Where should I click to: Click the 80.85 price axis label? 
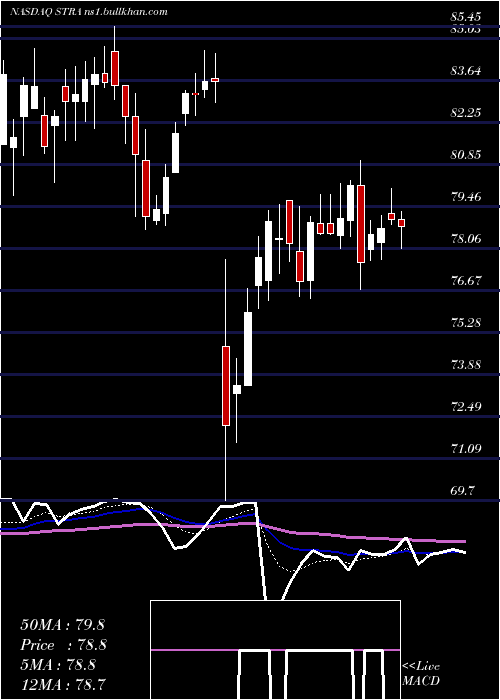[x=466, y=155]
